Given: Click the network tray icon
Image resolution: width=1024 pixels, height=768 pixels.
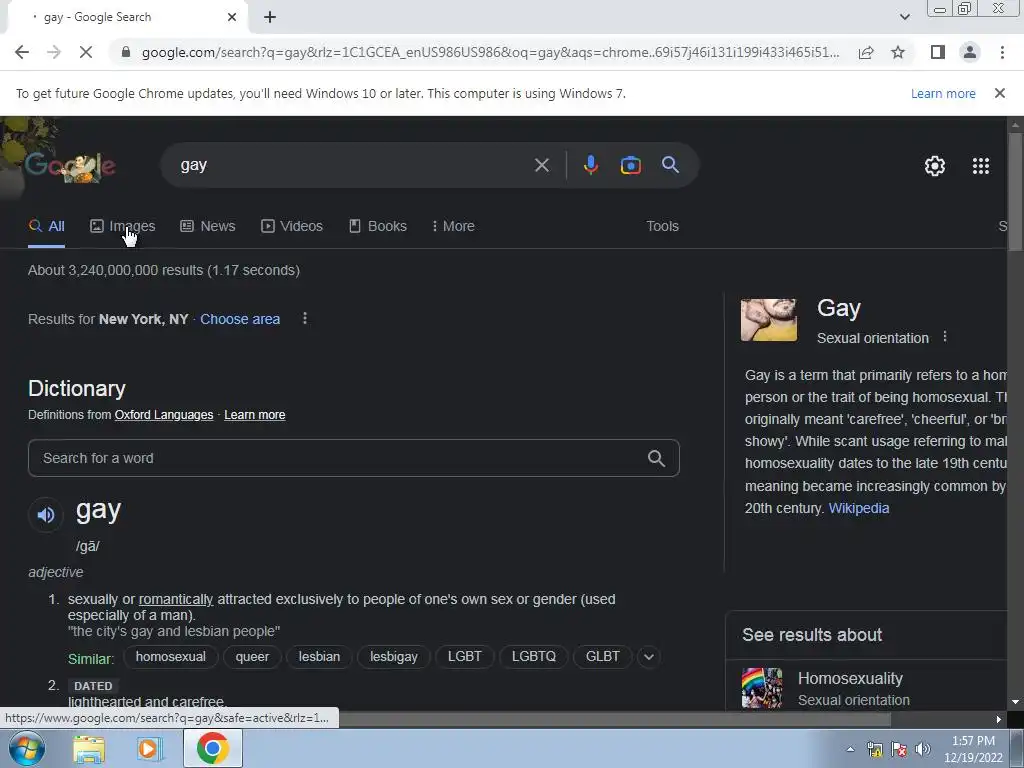Looking at the screenshot, I should [874, 749].
